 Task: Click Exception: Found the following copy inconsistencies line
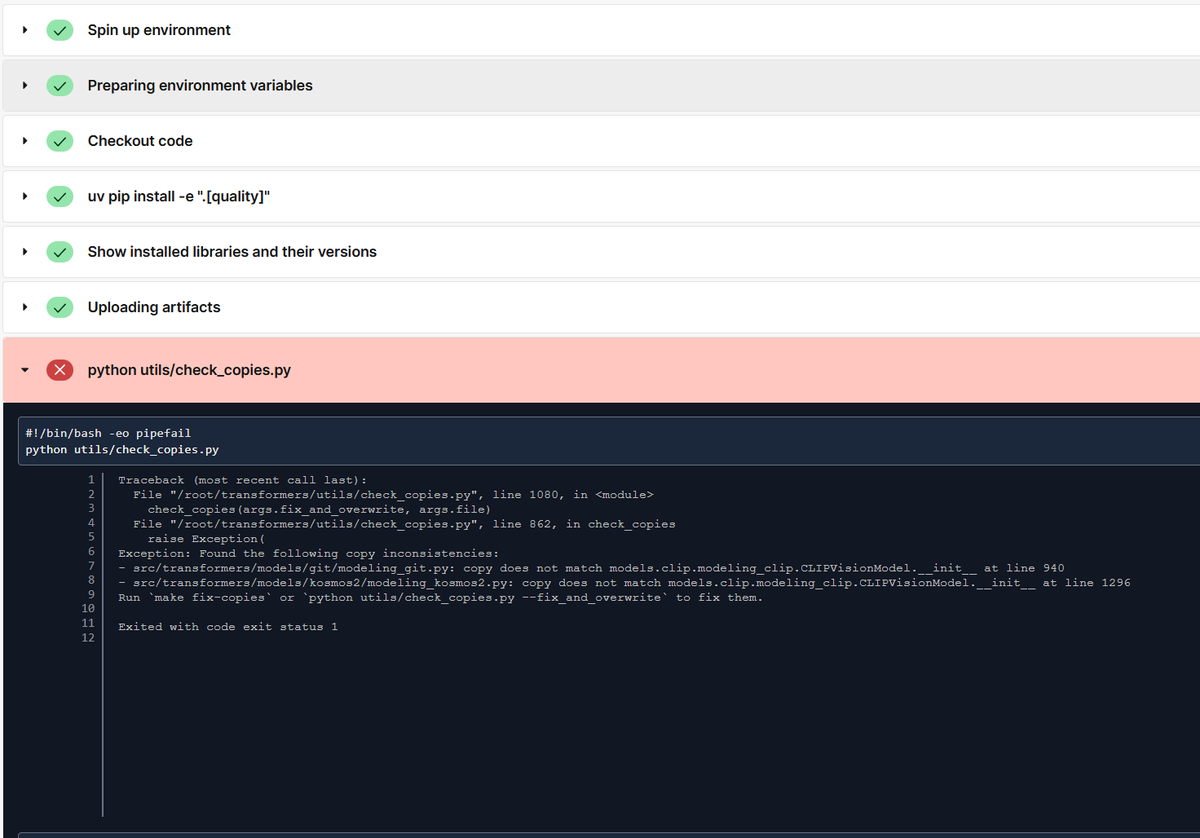pos(308,553)
